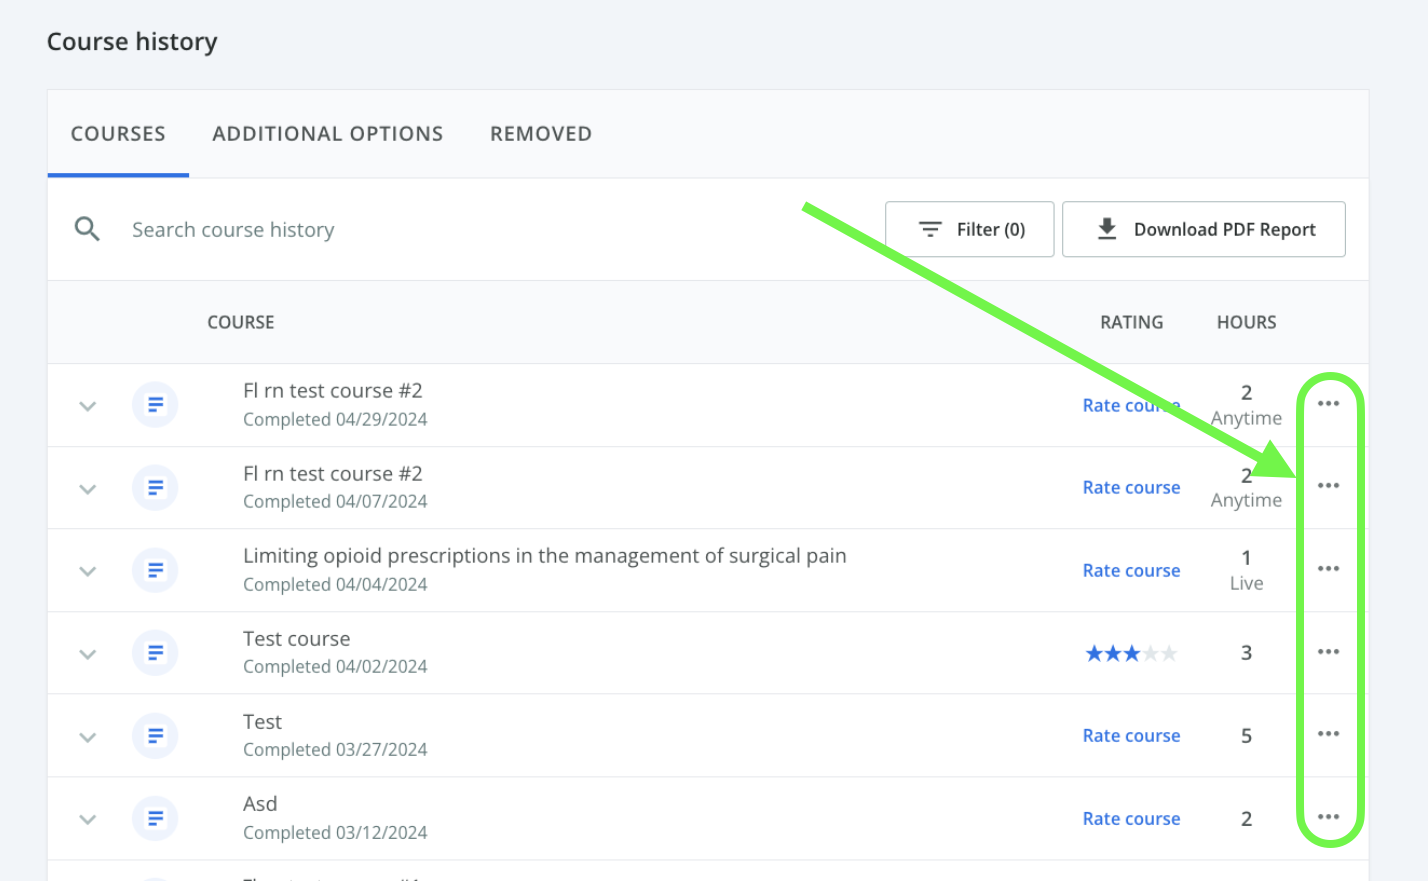Click document icon for Asd course
This screenshot has height=882, width=1428.
pyautogui.click(x=155, y=818)
